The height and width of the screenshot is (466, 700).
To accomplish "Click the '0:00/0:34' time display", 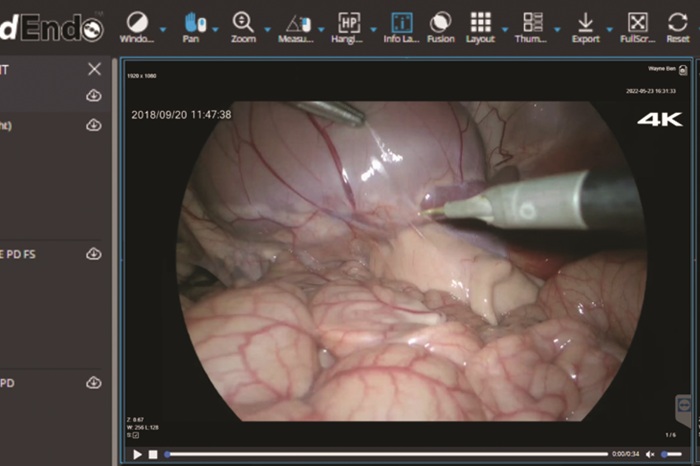I will coord(625,454).
